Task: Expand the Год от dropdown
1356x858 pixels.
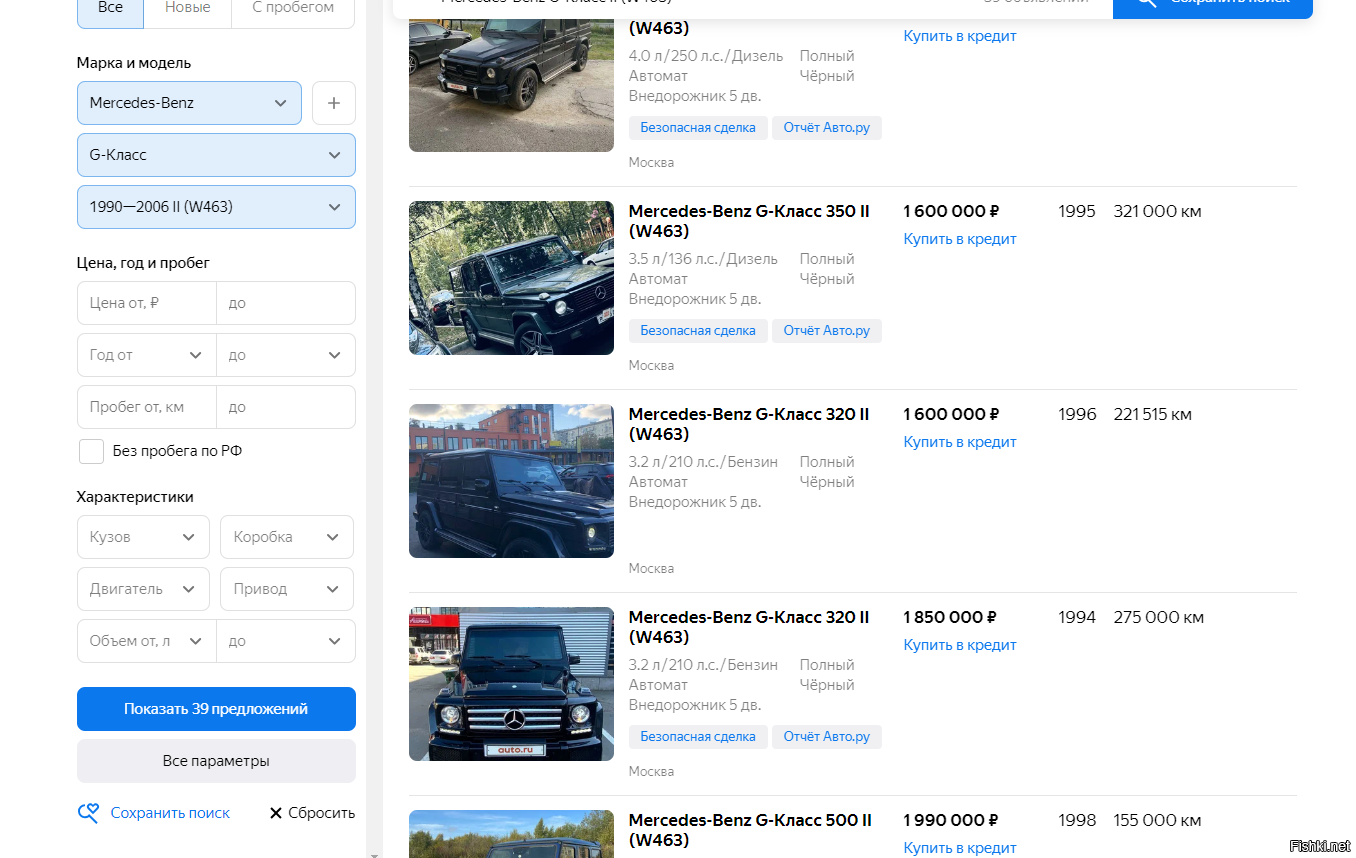Action: point(146,355)
